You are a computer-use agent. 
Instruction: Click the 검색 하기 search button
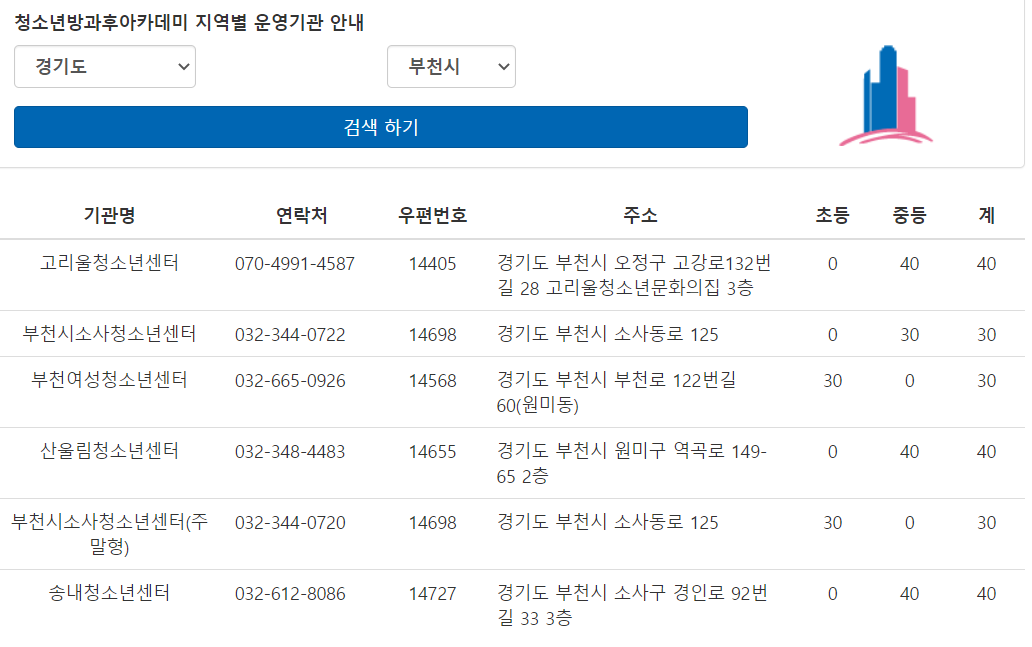[x=380, y=127]
